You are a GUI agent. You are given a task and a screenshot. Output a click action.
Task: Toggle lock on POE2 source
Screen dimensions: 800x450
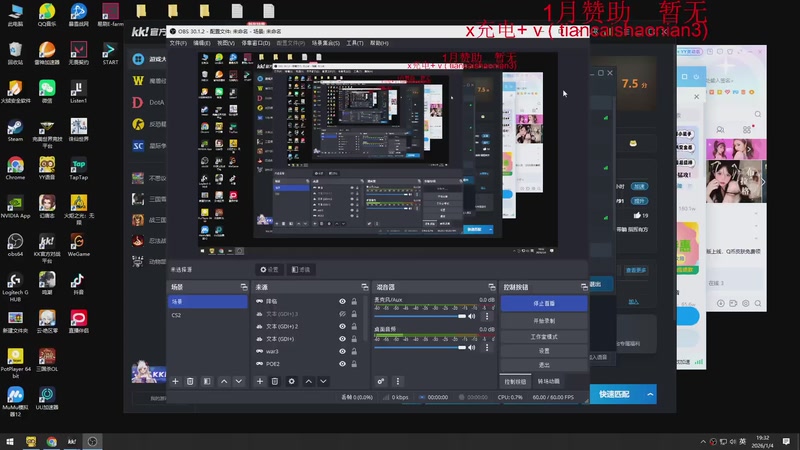(x=354, y=364)
